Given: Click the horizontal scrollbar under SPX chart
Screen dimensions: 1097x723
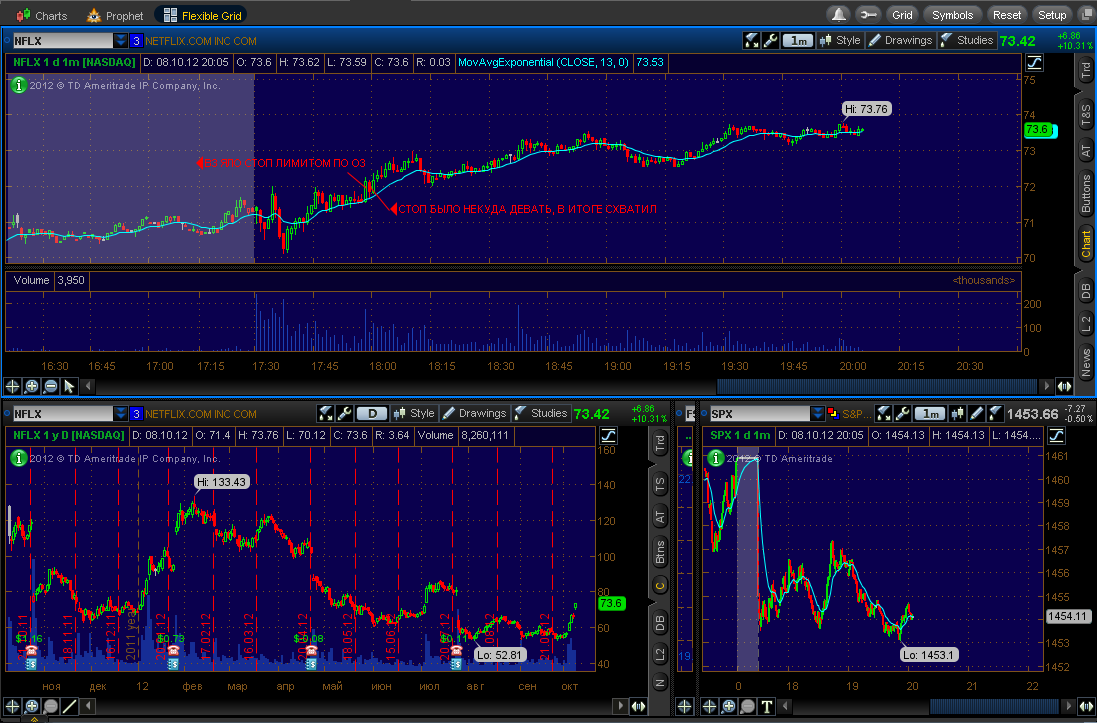Looking at the screenshot, I should 994,706.
